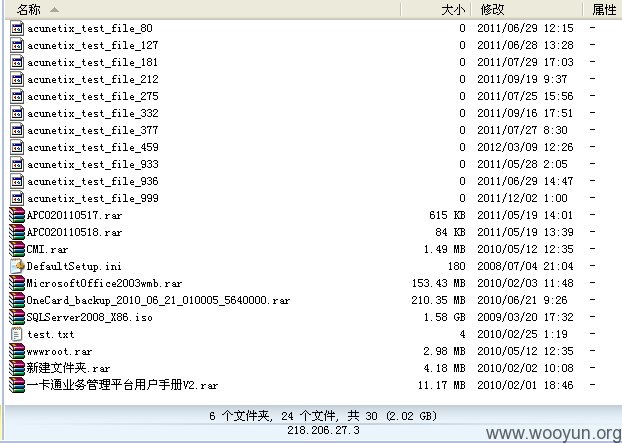Select file name acunetix_test_file_212
This screenshot has width=622, height=443.
pyautogui.click(x=93, y=80)
